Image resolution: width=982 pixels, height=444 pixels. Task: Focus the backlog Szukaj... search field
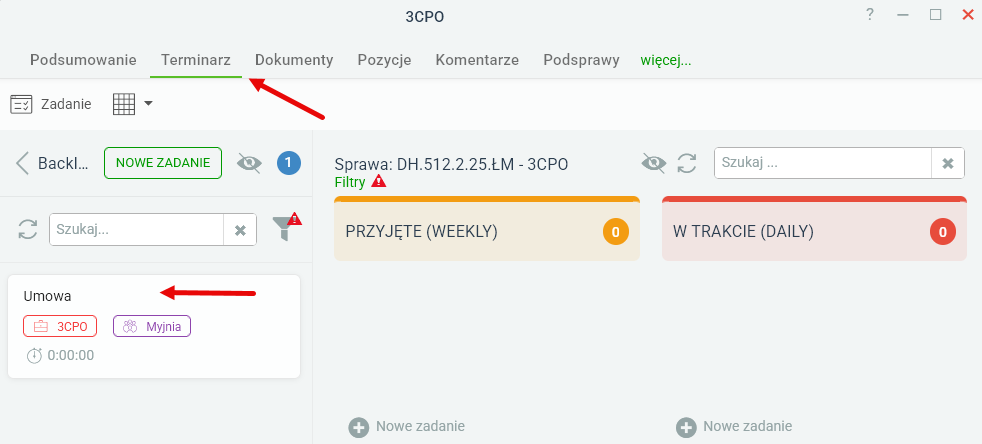coord(137,229)
